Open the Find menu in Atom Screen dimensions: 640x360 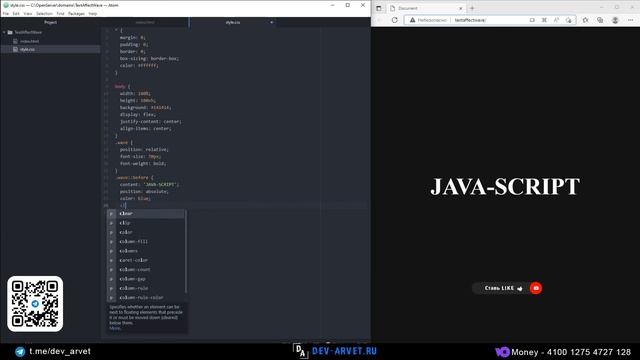coord(60,13)
